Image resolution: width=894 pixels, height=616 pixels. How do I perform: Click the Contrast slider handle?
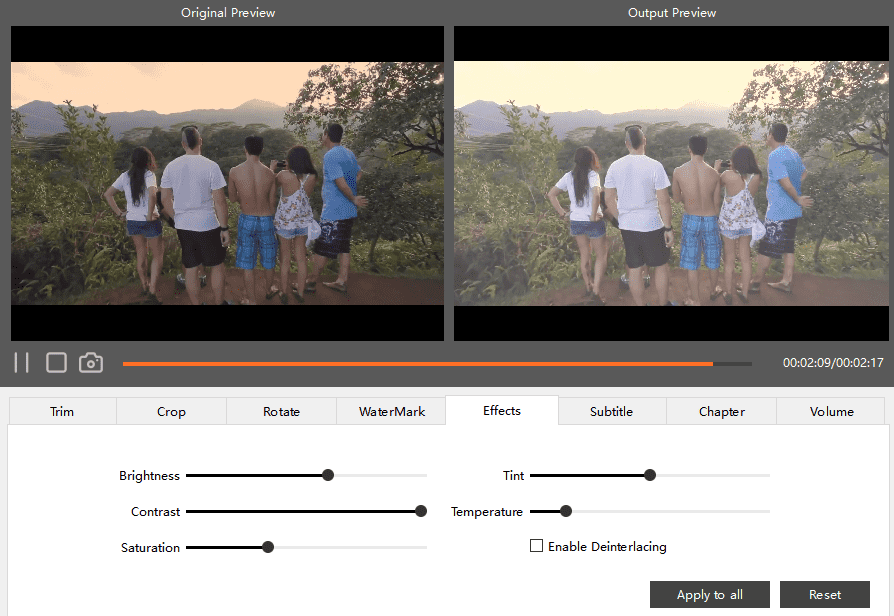(421, 511)
